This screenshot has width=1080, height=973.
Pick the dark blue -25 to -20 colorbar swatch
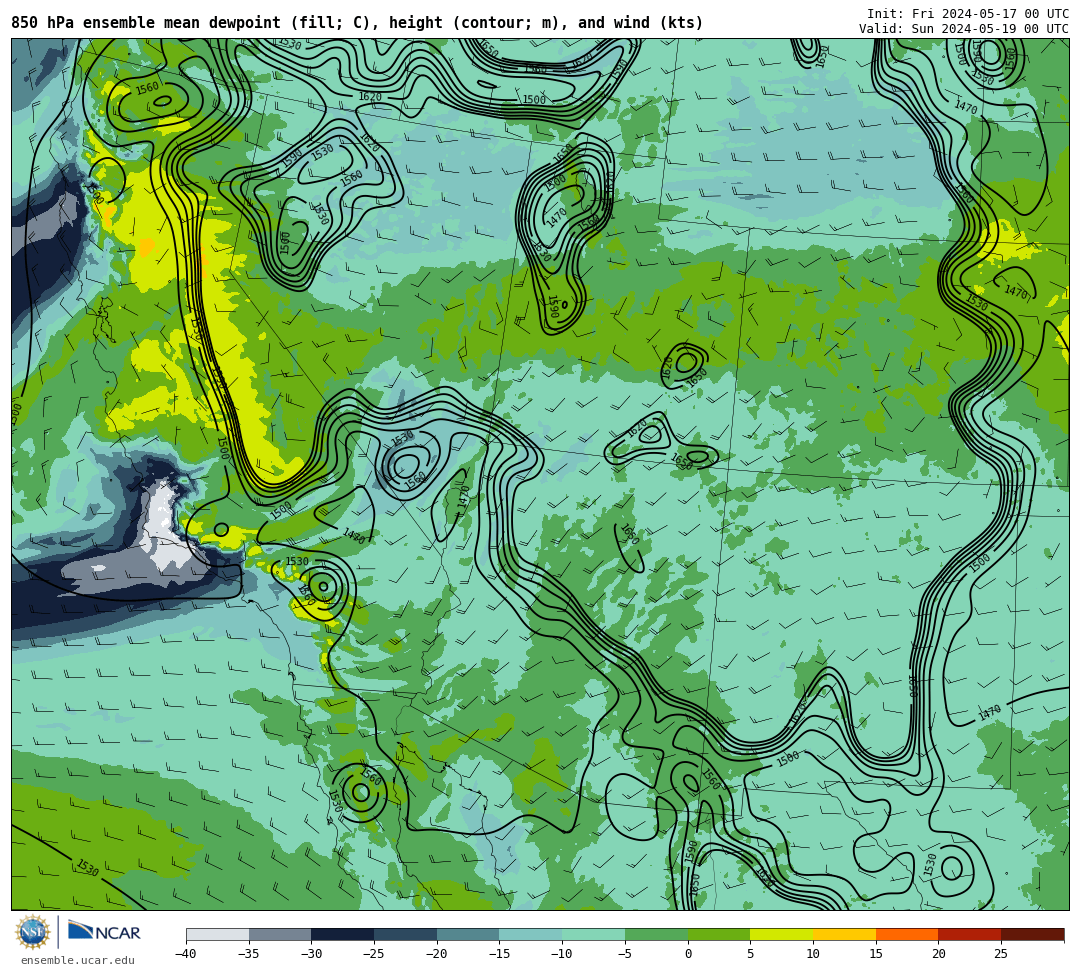pos(406,934)
